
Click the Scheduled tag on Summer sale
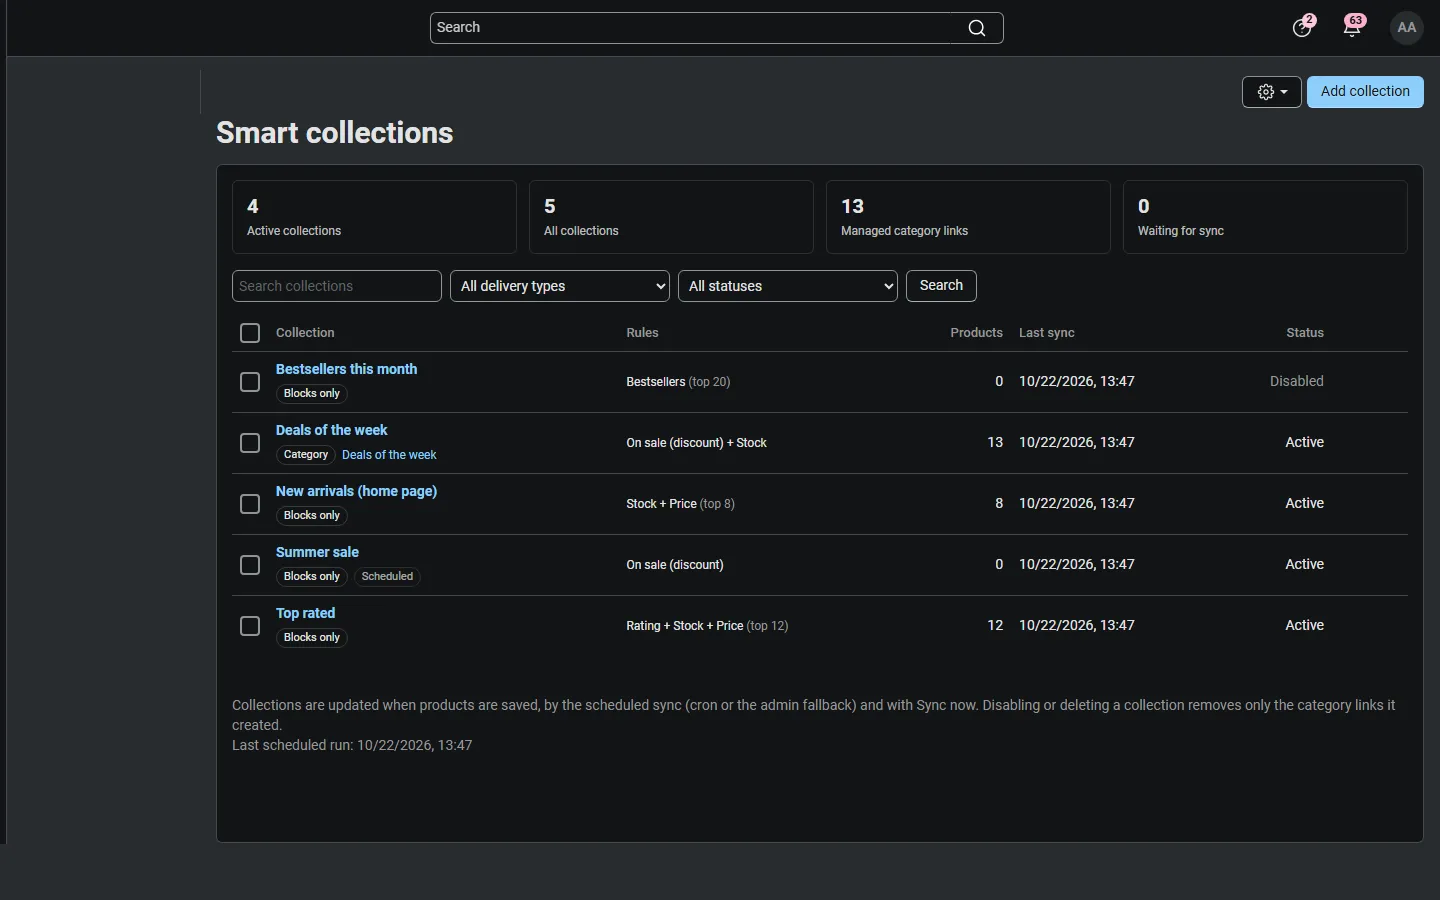[x=387, y=577]
